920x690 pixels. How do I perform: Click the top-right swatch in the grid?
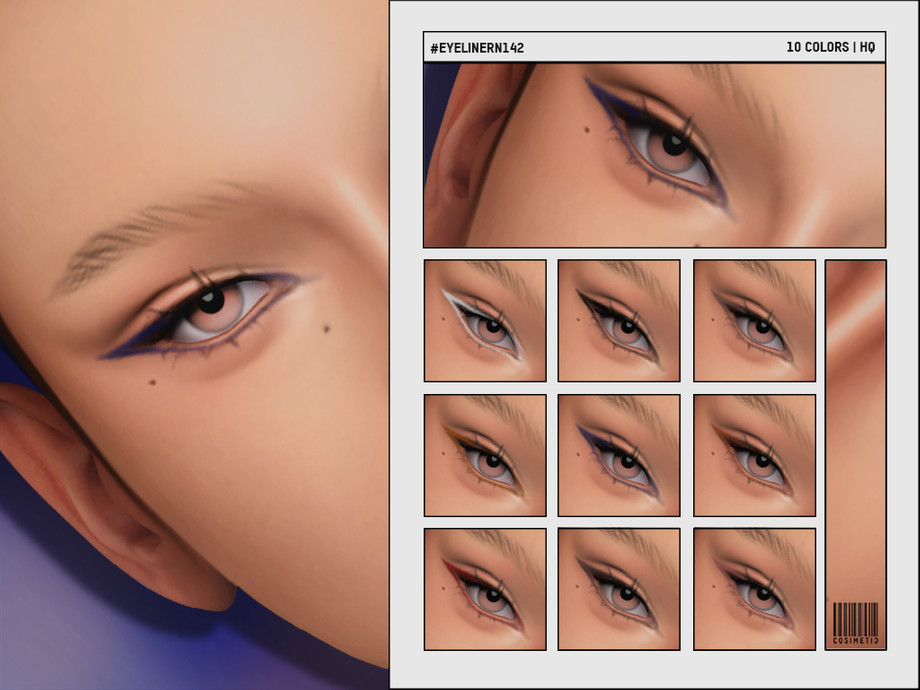[754, 320]
